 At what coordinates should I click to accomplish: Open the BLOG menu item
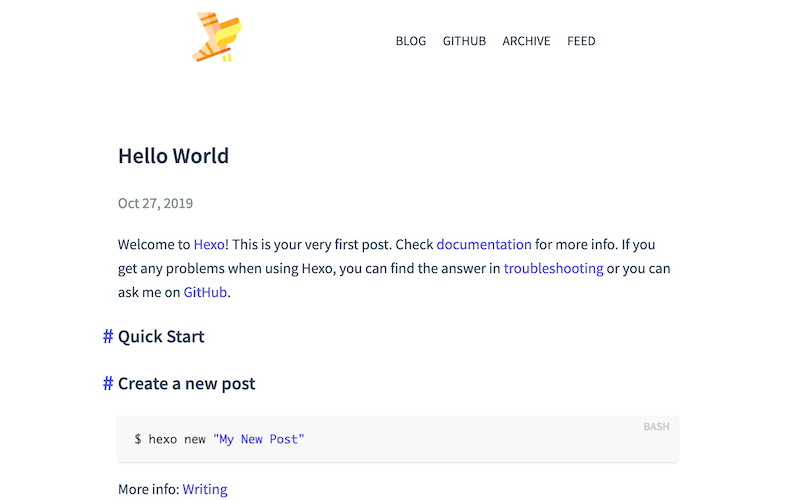click(411, 41)
